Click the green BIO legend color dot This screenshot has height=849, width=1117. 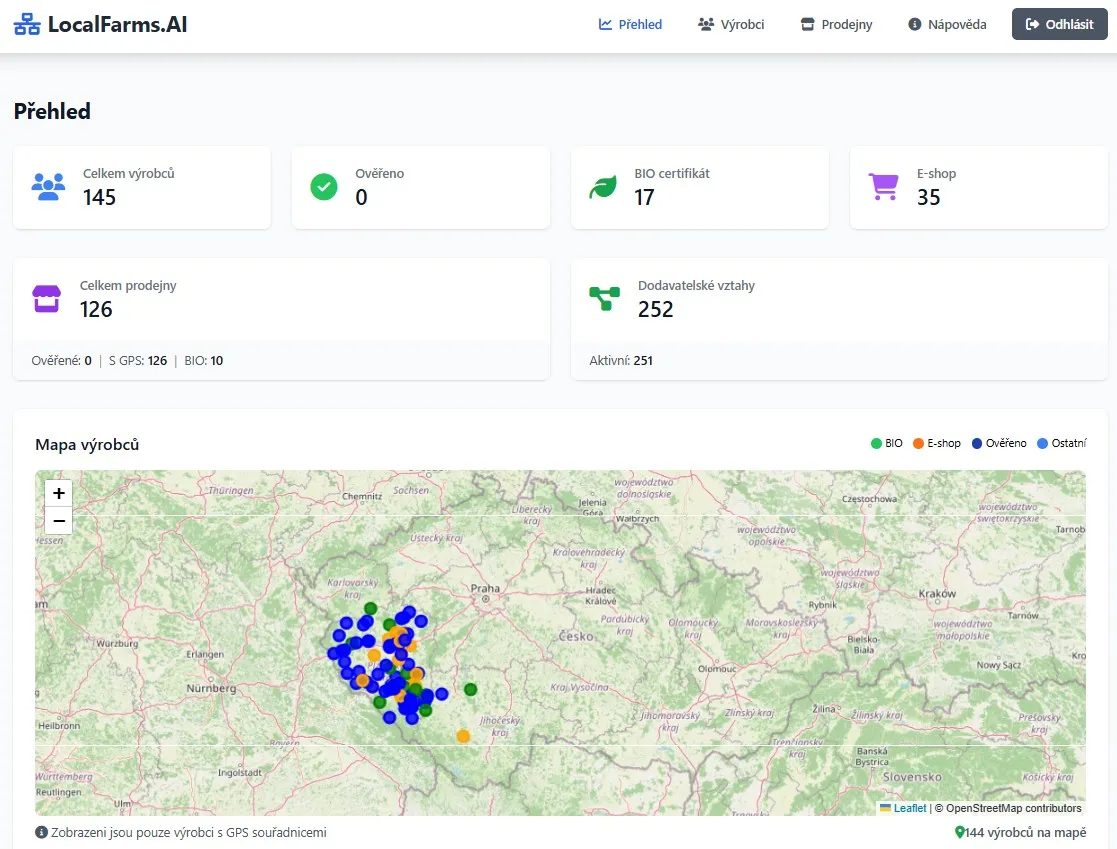[x=876, y=443]
